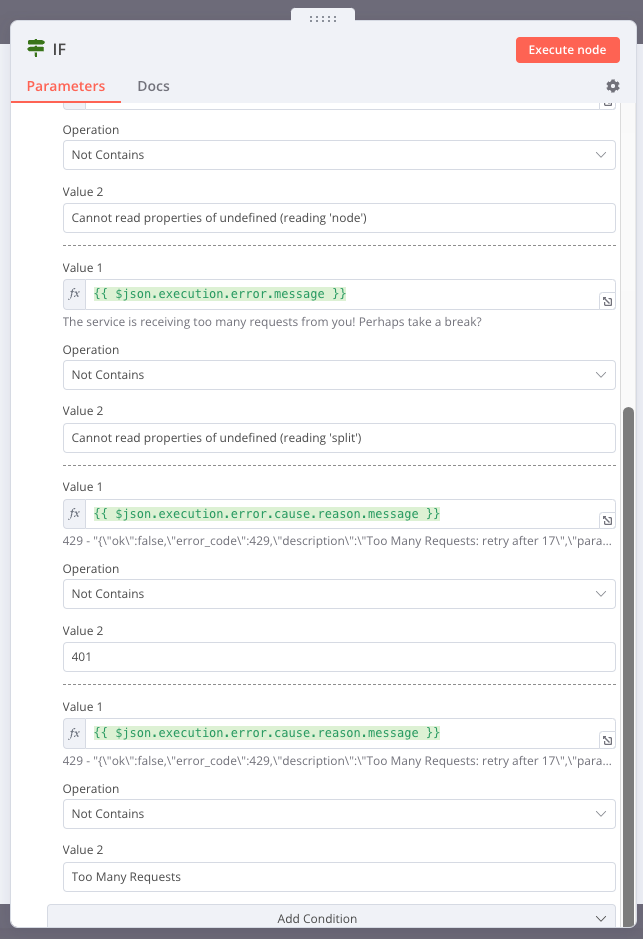The width and height of the screenshot is (643, 939).
Task: Grab the drag handle dots at top
Action: [x=323, y=19]
